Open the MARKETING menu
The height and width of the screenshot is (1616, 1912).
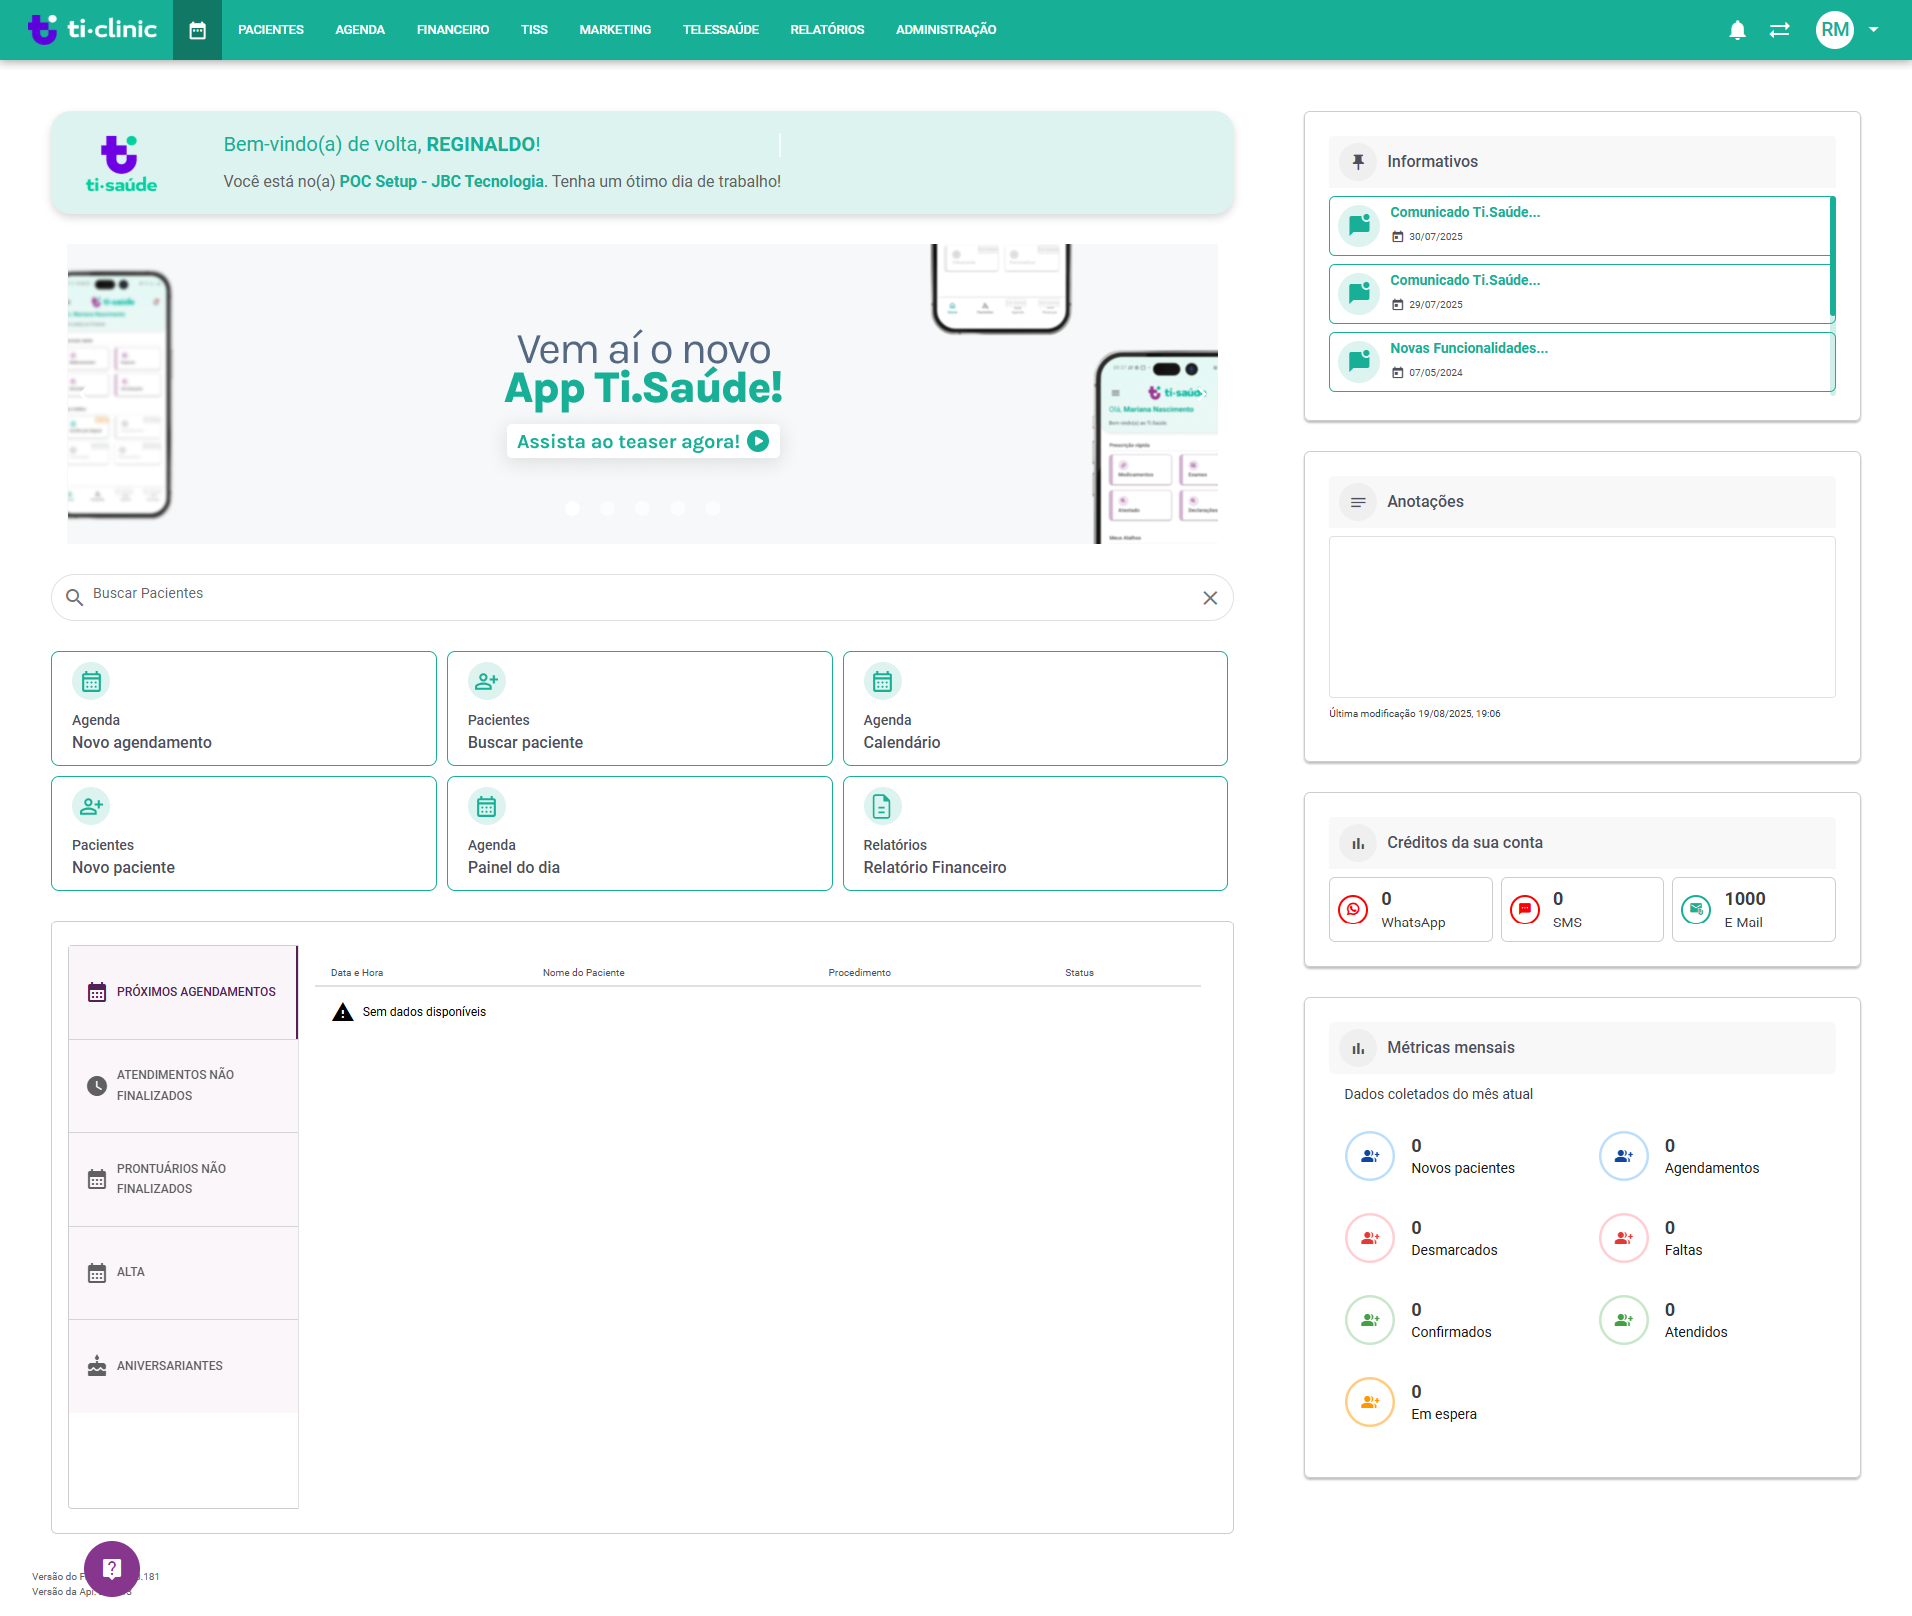pyautogui.click(x=615, y=30)
